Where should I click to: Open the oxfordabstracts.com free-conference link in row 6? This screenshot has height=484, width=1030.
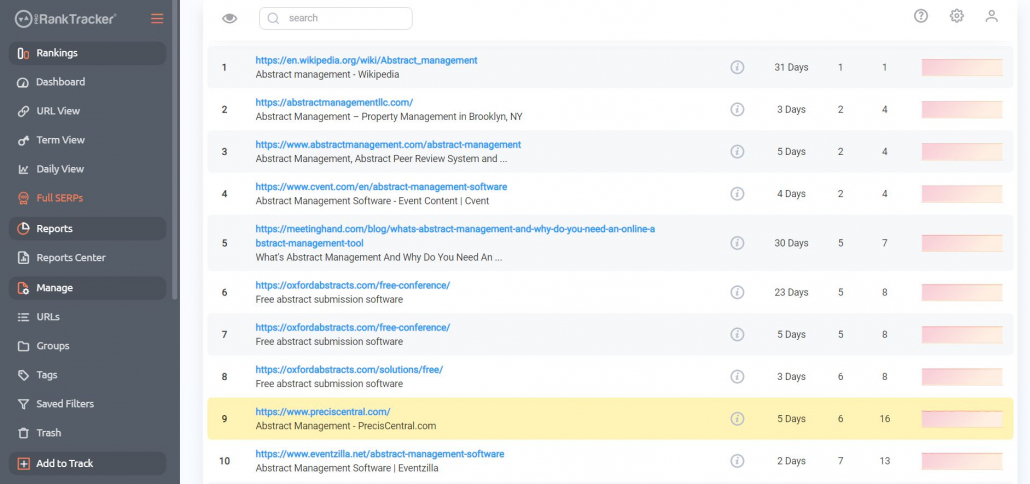(x=353, y=285)
